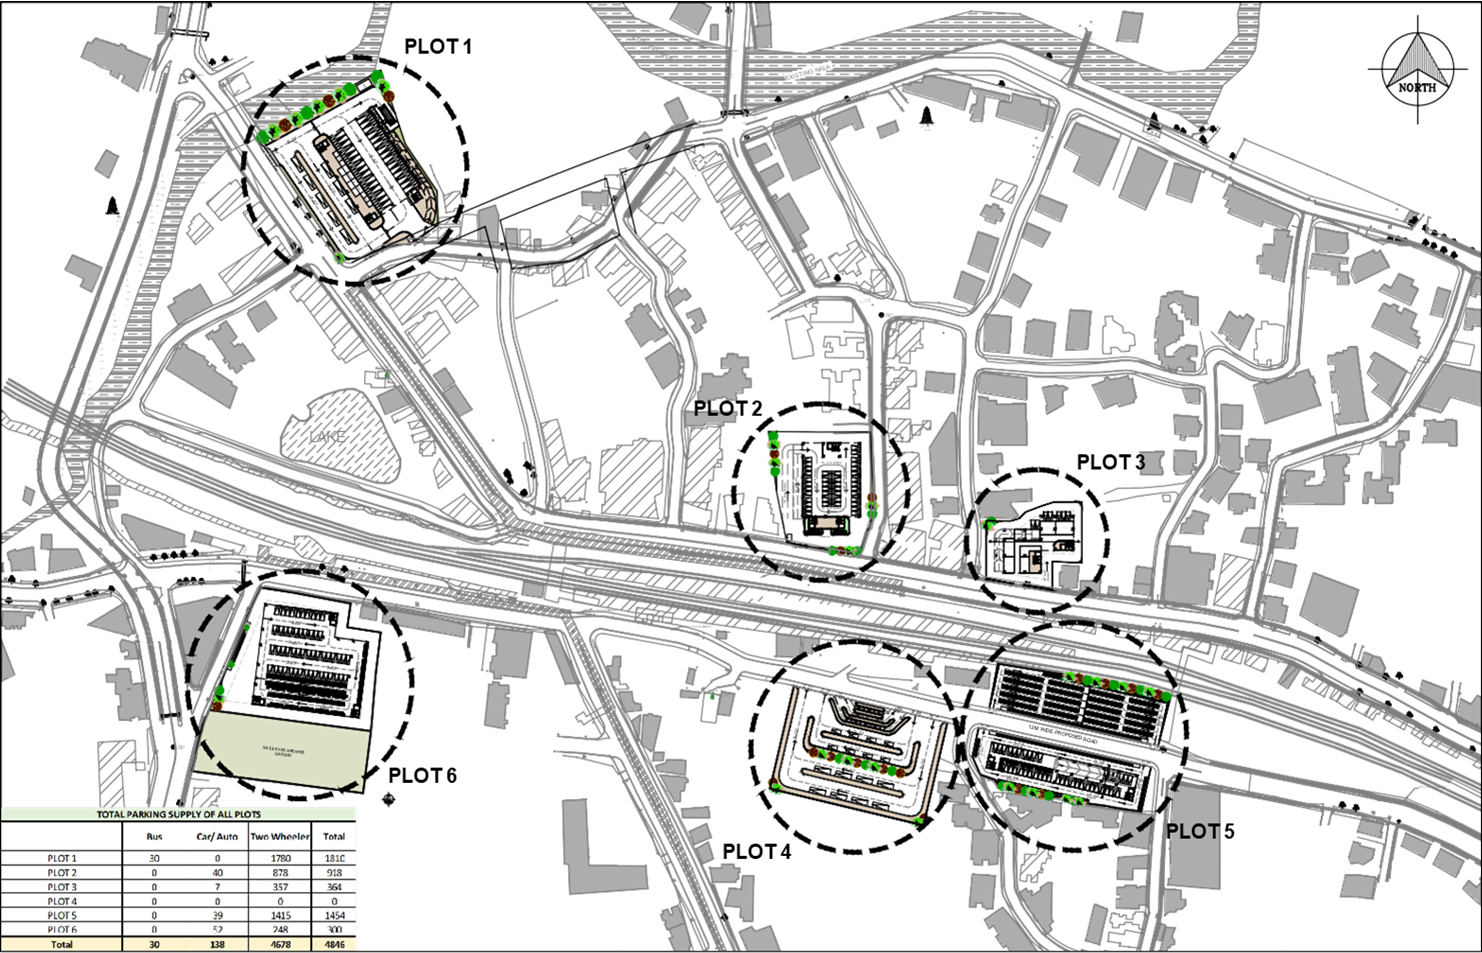Select the 'PLOT 6' map label
The width and height of the screenshot is (1482, 953).
[422, 775]
